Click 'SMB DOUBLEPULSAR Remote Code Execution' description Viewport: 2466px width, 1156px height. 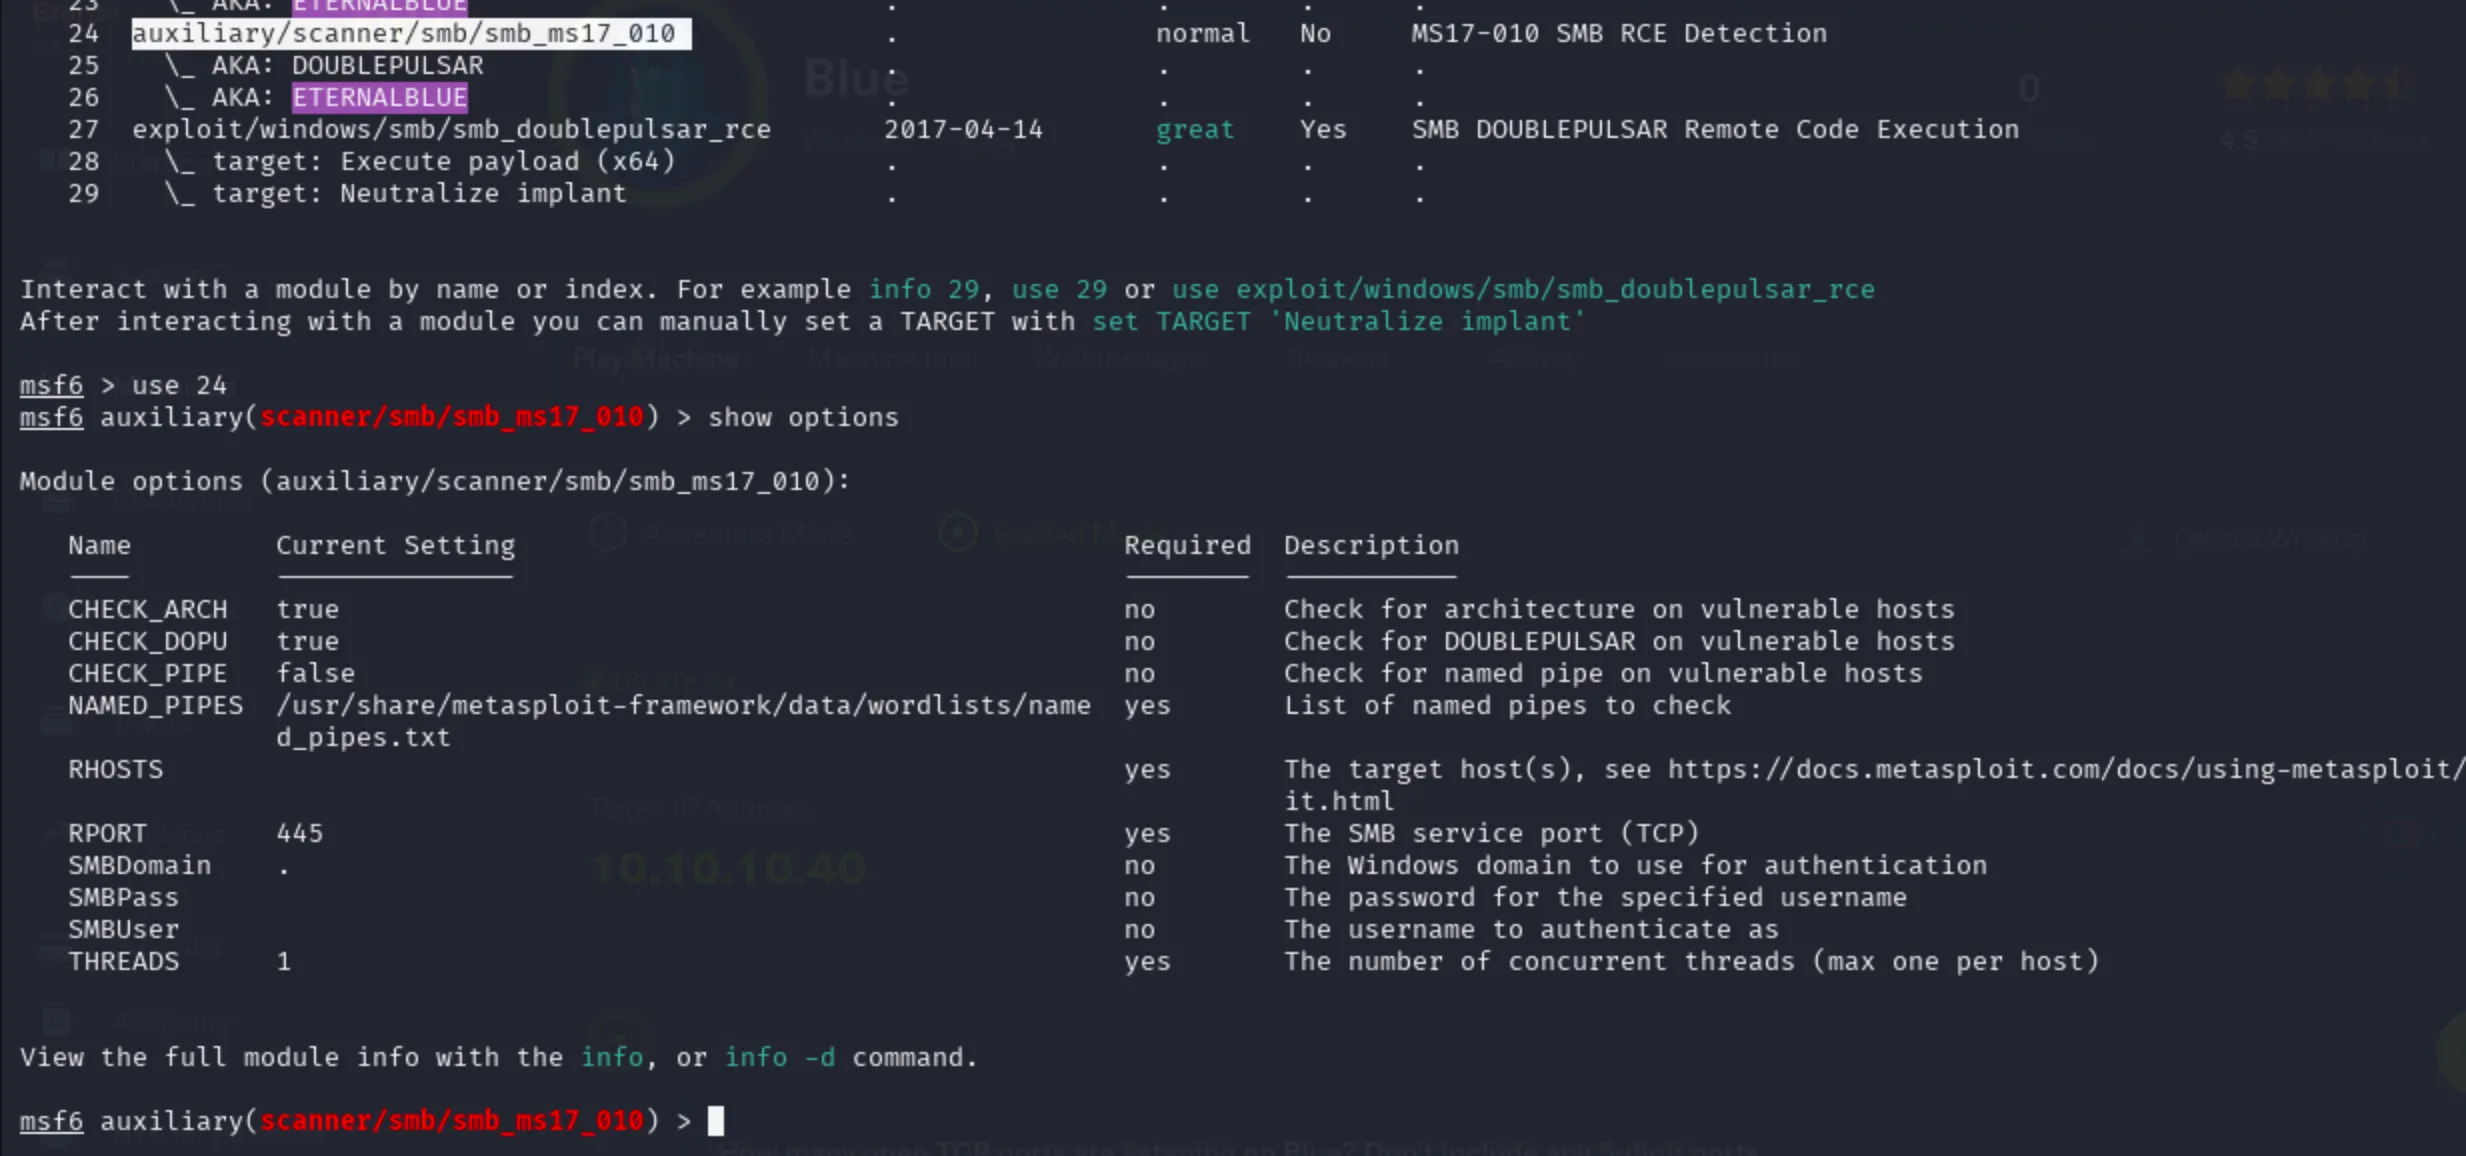[1715, 130]
